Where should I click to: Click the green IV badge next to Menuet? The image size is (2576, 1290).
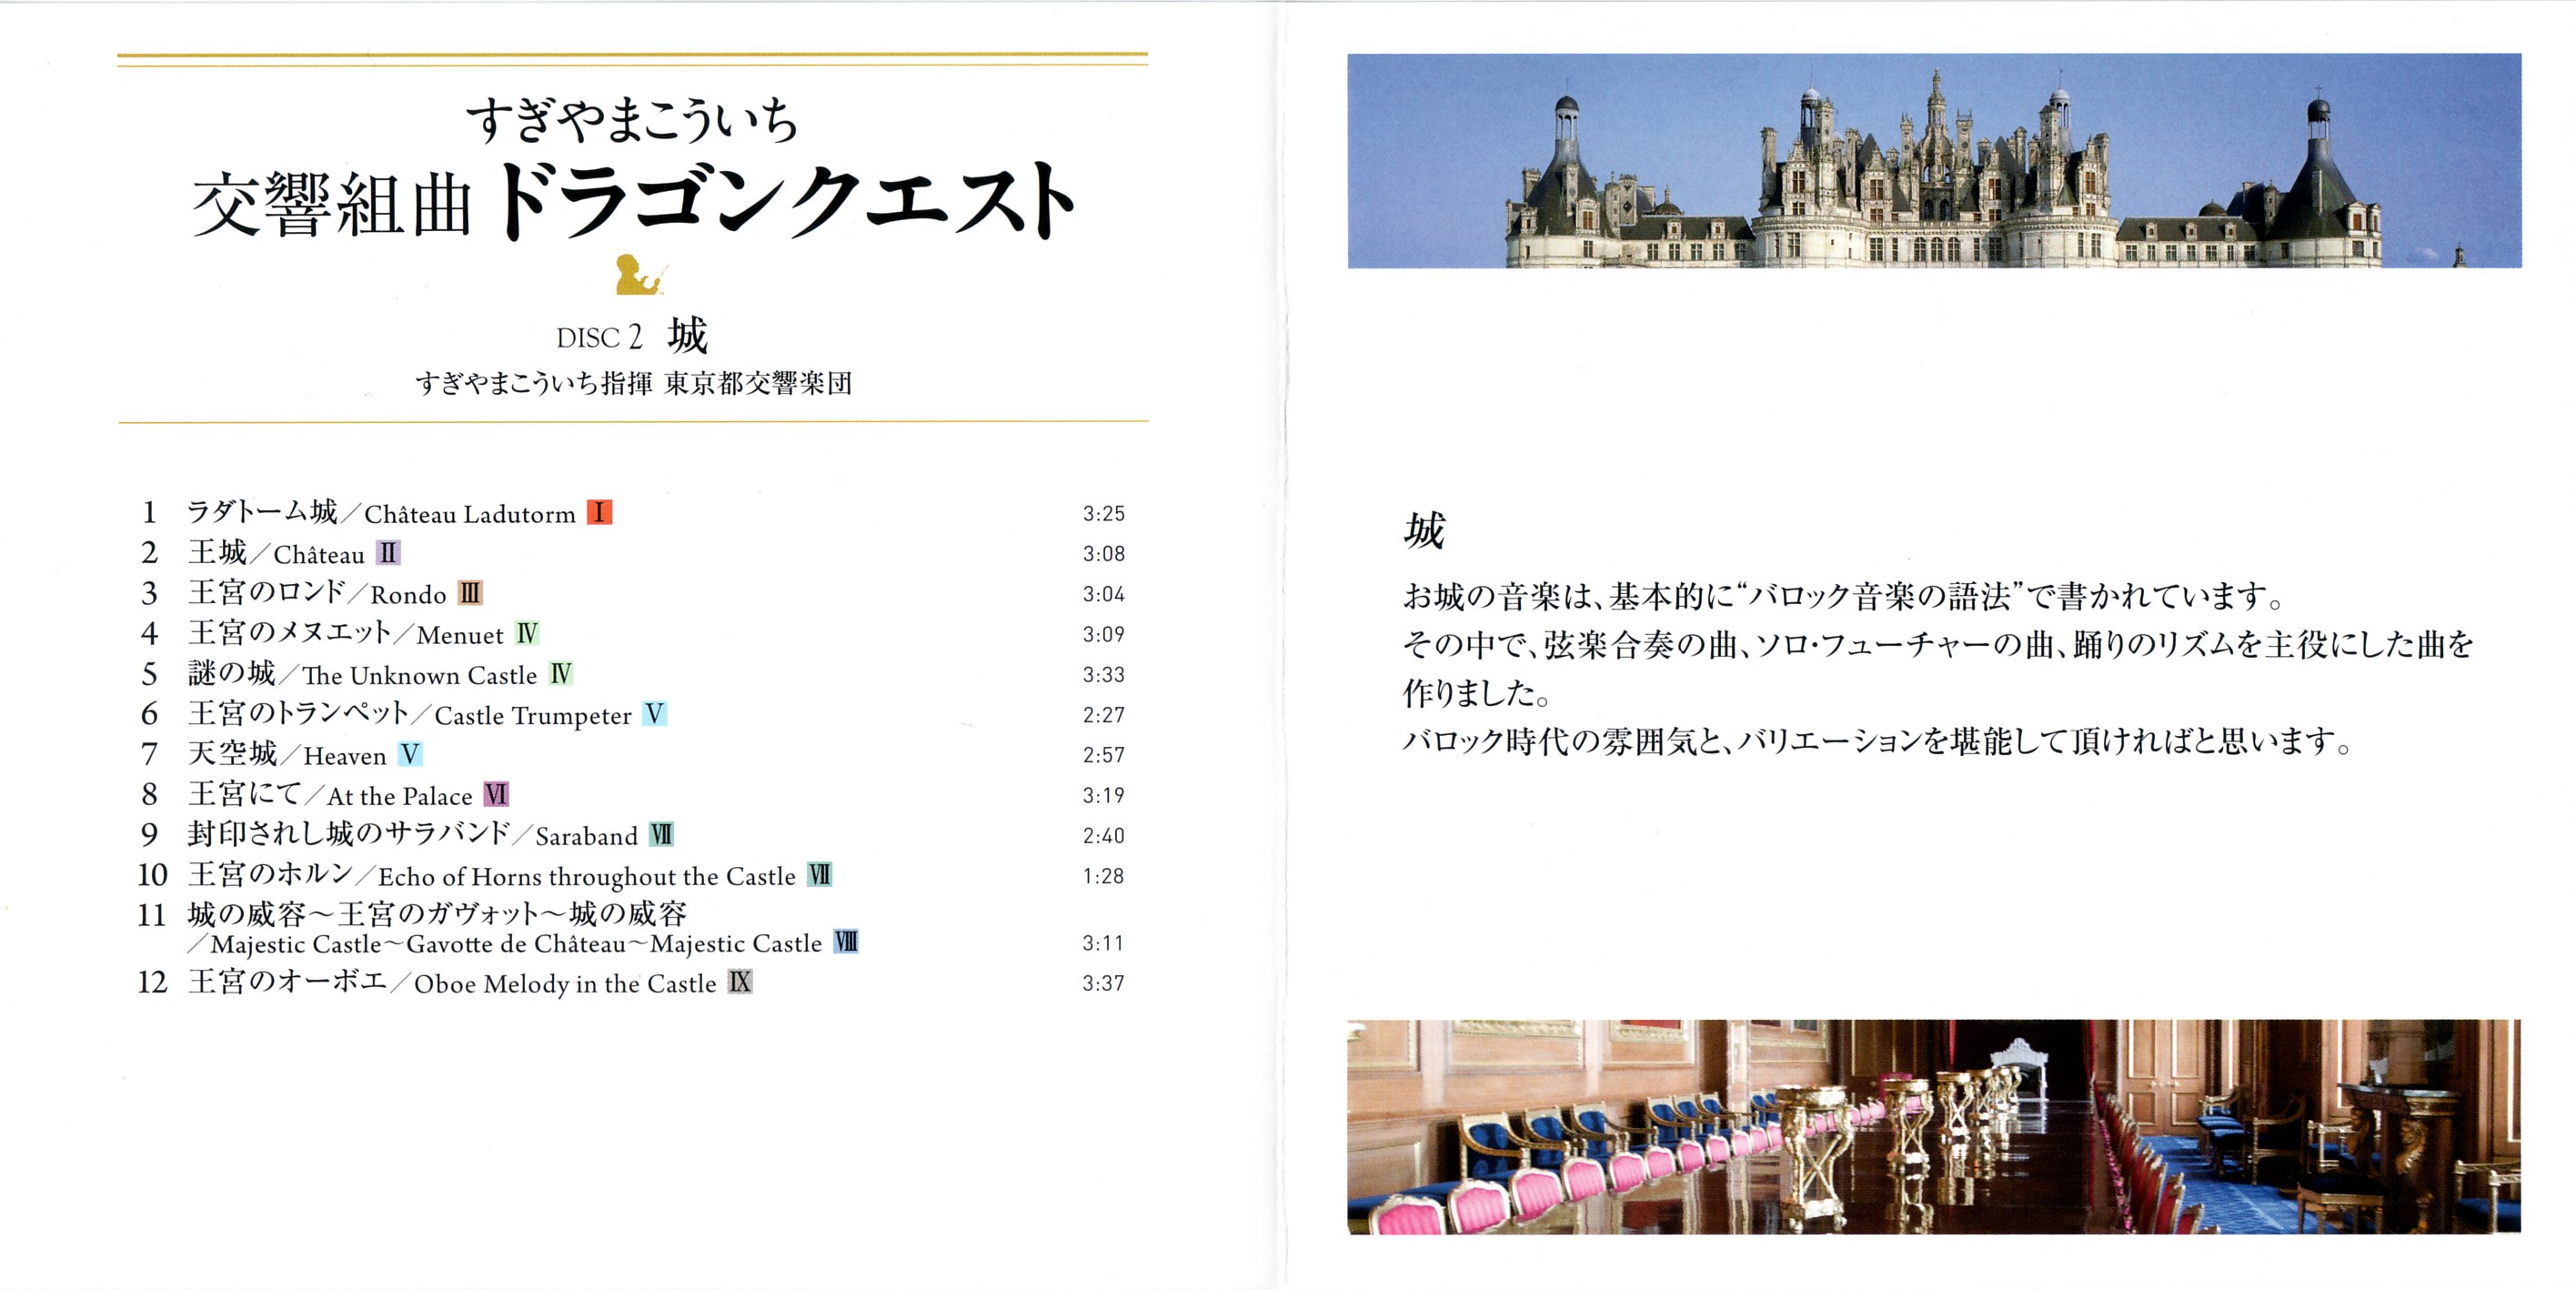click(x=527, y=633)
